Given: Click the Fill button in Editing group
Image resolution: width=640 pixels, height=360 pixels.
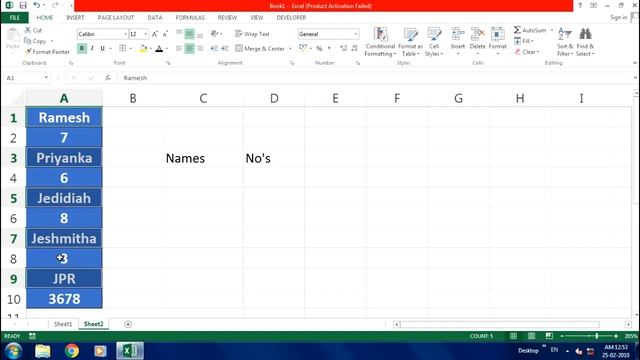Looking at the screenshot, I should pos(524,41).
